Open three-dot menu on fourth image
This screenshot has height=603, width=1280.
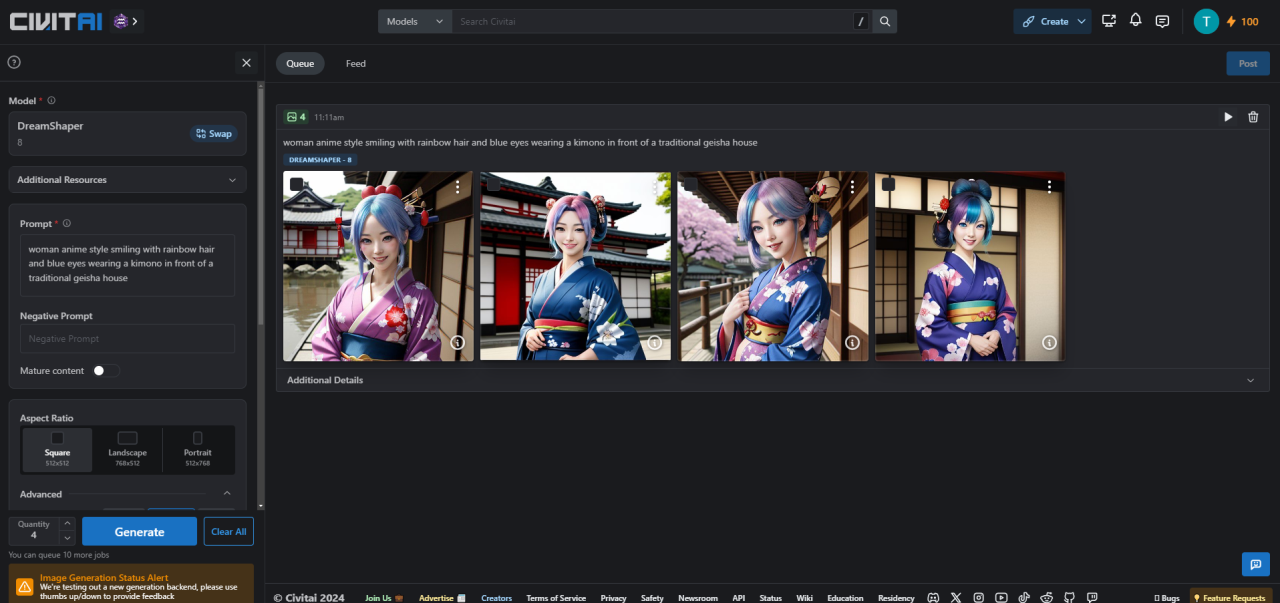coord(1049,186)
